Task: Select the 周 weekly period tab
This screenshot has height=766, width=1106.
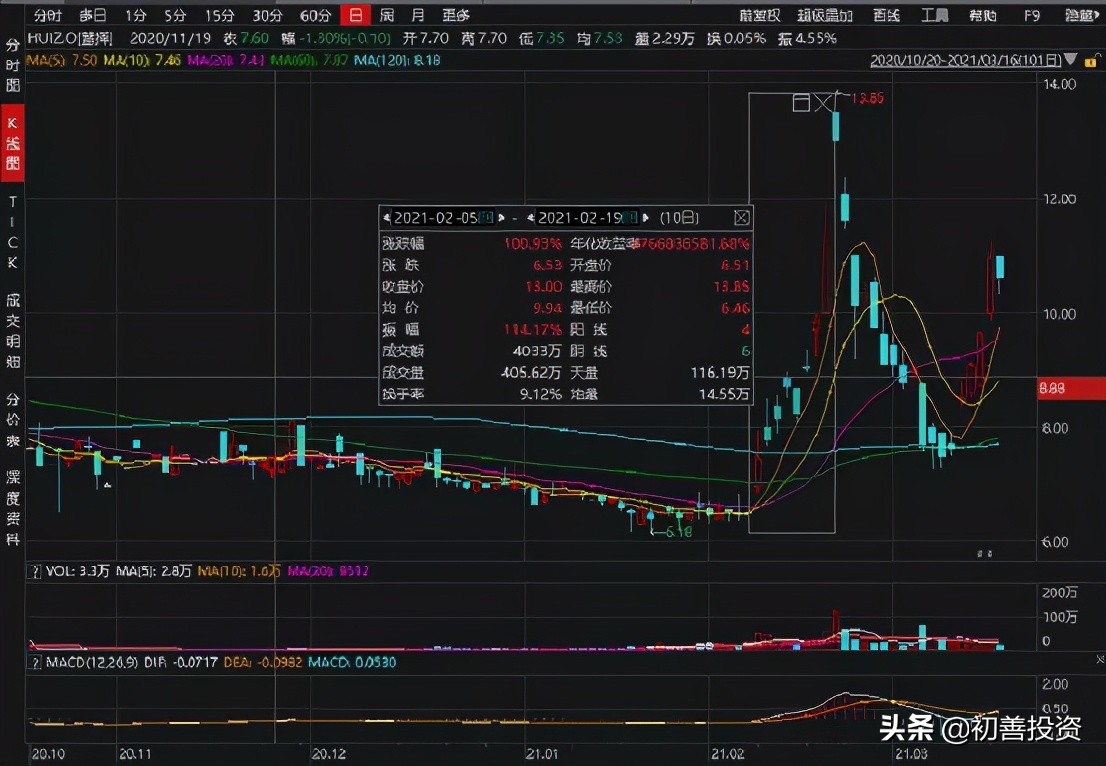Action: pyautogui.click(x=386, y=15)
